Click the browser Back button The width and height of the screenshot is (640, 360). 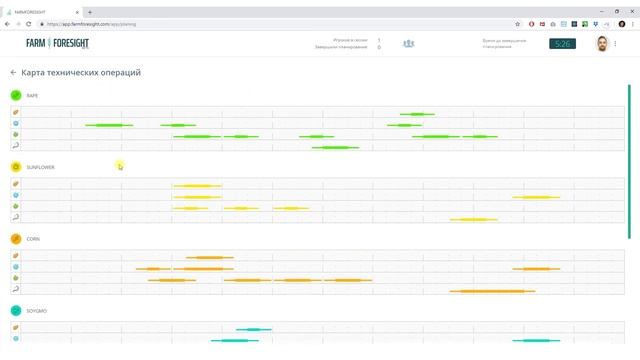pos(7,24)
